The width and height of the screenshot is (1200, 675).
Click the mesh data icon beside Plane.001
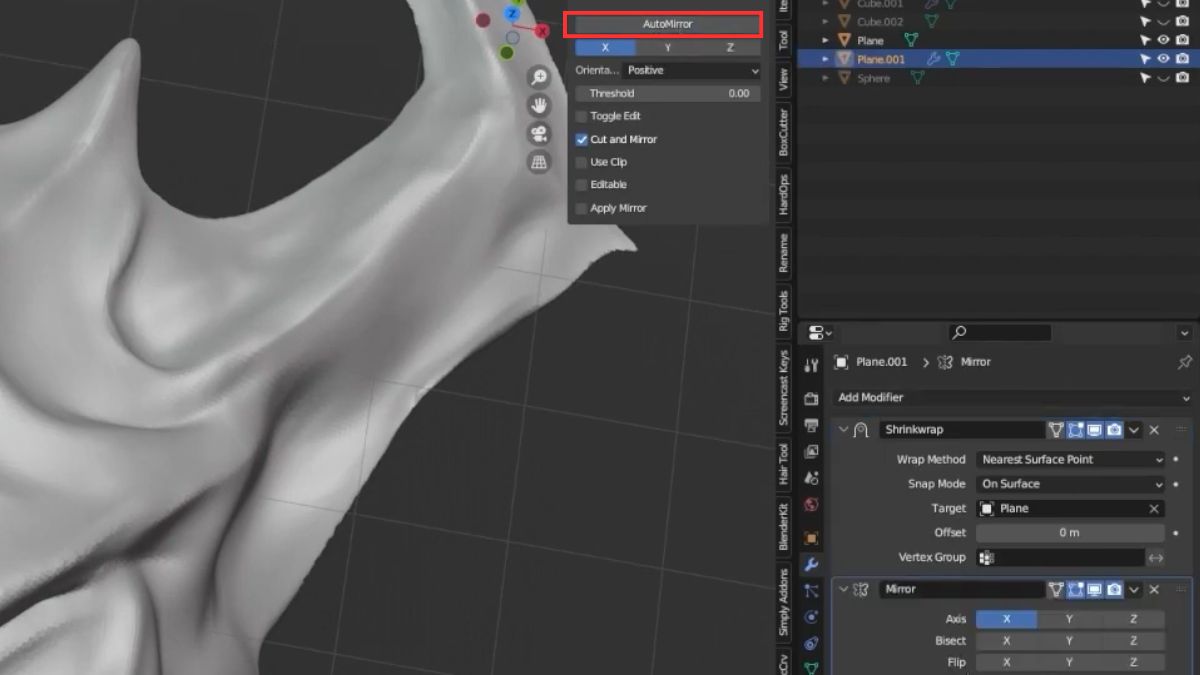click(952, 59)
